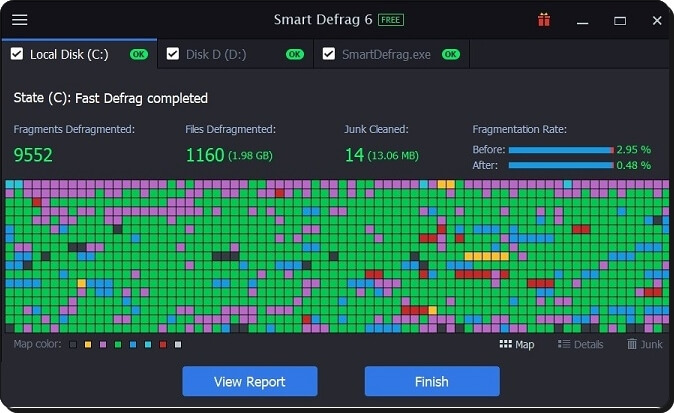The width and height of the screenshot is (674, 413).
Task: Click the Fast Defrag completed state text
Action: coord(141,98)
